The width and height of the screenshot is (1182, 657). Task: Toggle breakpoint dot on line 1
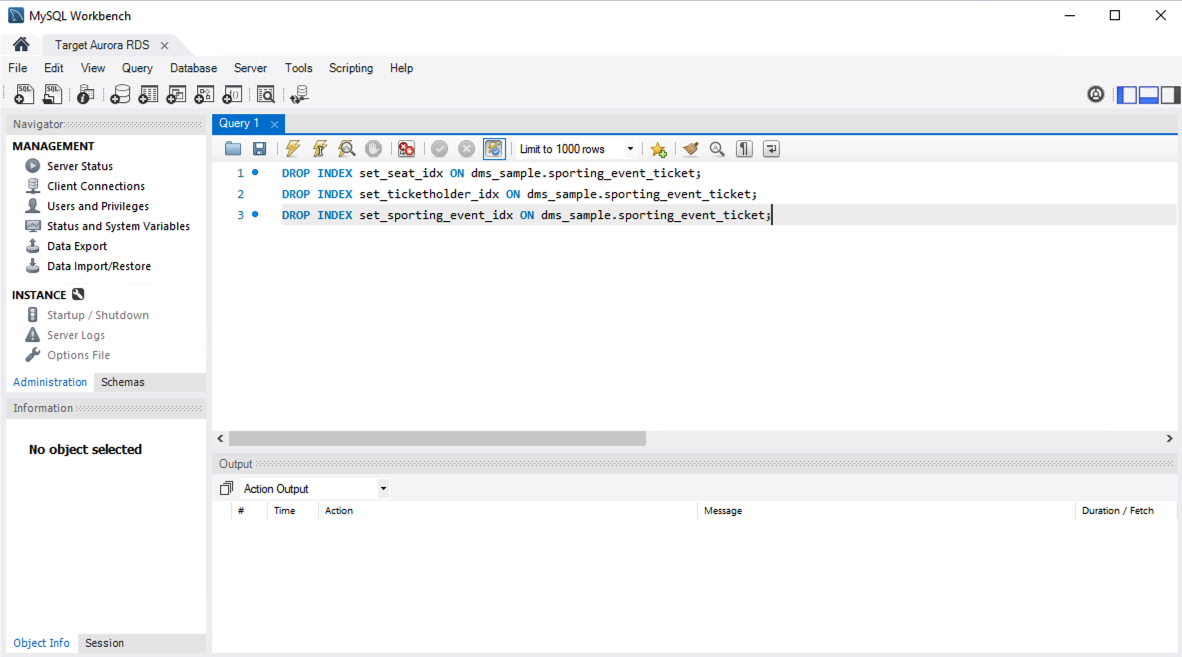coord(256,173)
